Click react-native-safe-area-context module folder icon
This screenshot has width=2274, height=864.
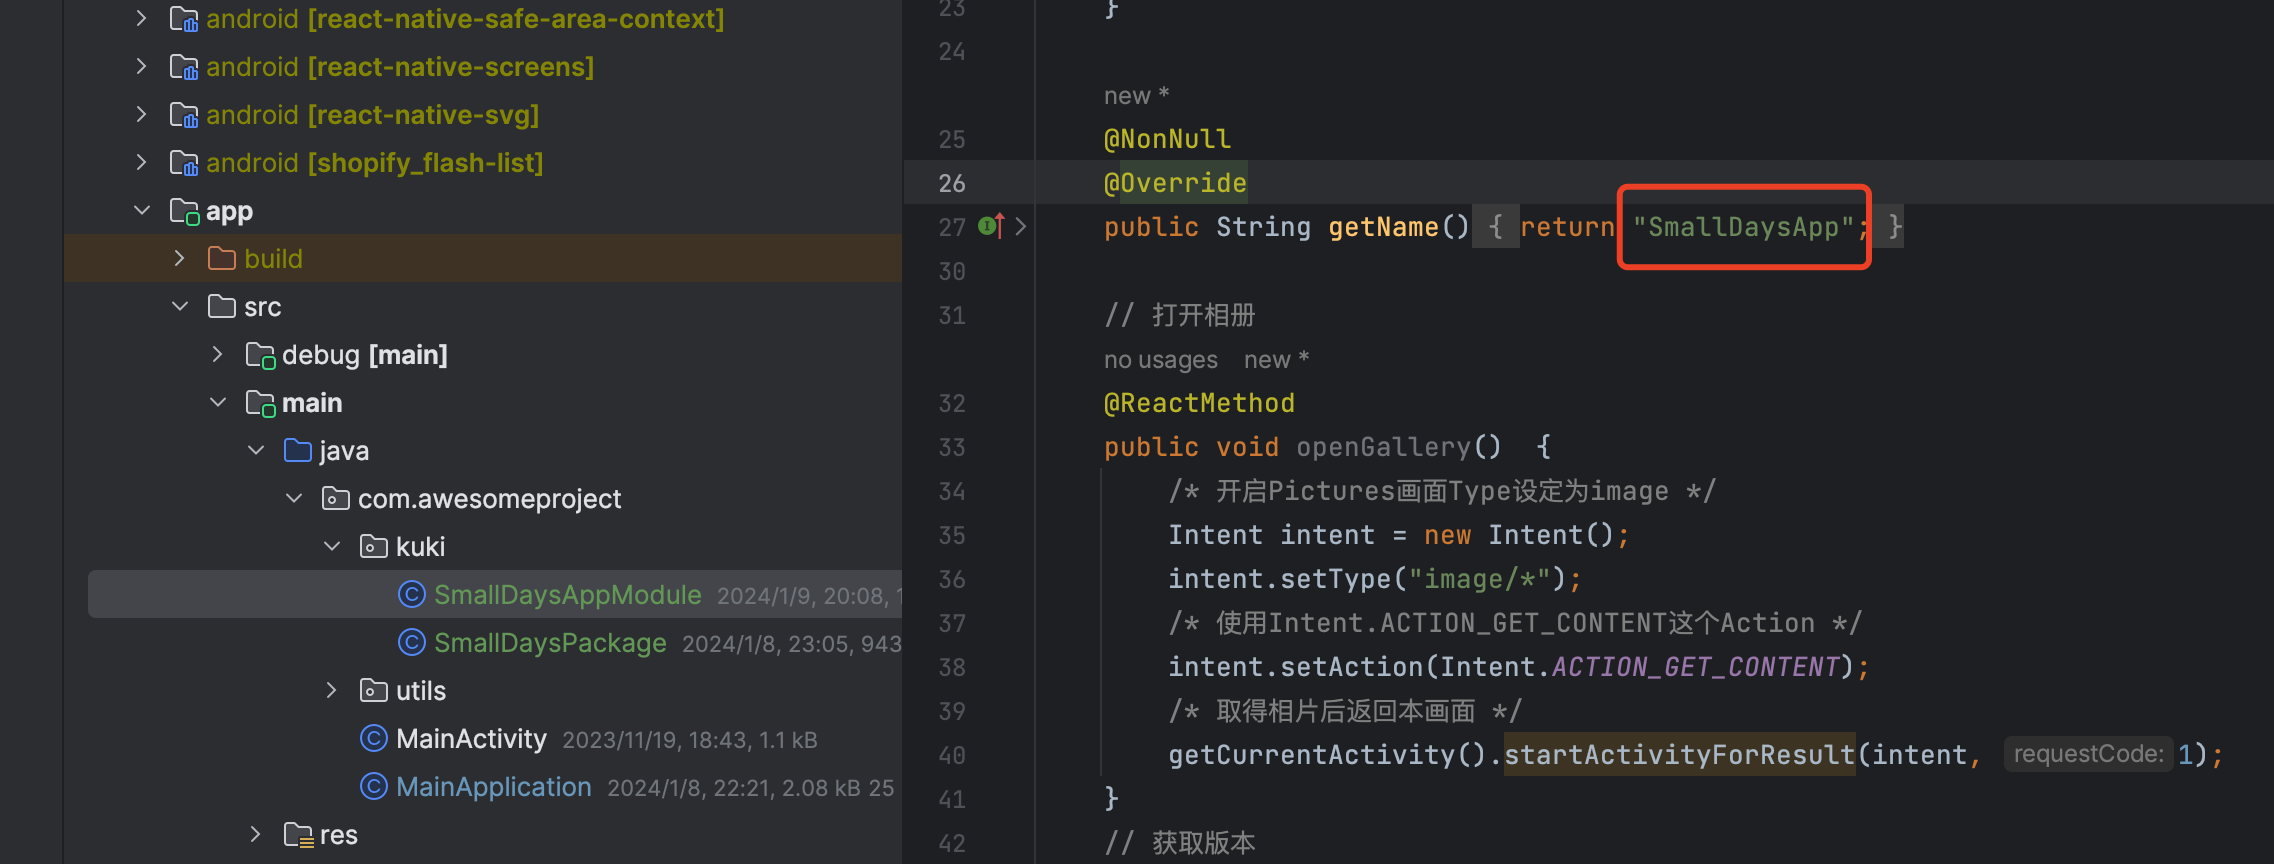point(184,19)
